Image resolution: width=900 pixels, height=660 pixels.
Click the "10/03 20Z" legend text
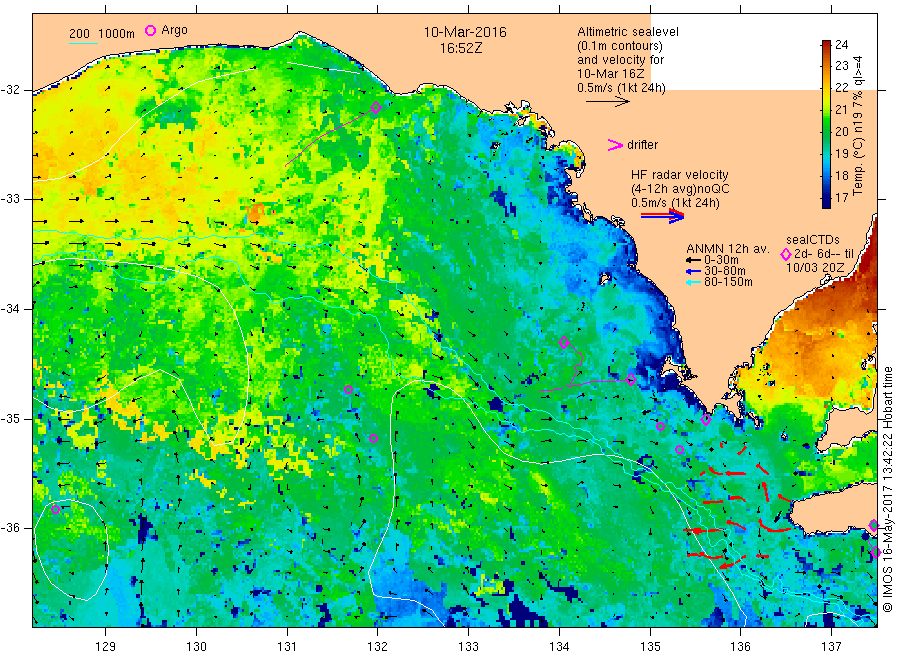click(815, 268)
